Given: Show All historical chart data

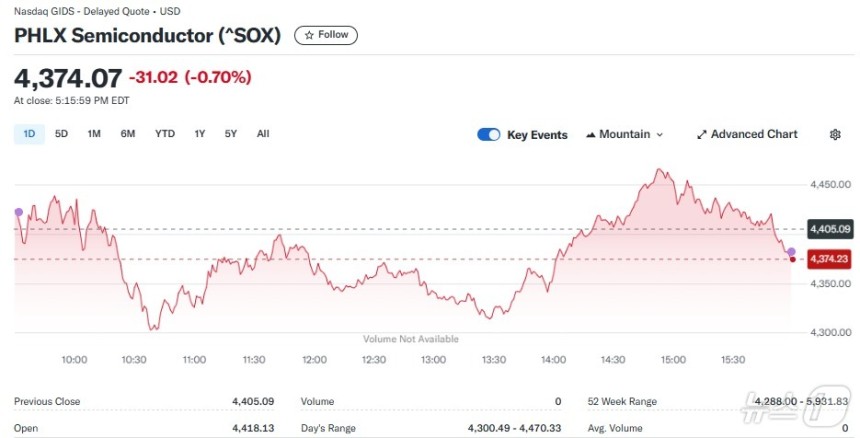Looking at the screenshot, I should (x=263, y=134).
